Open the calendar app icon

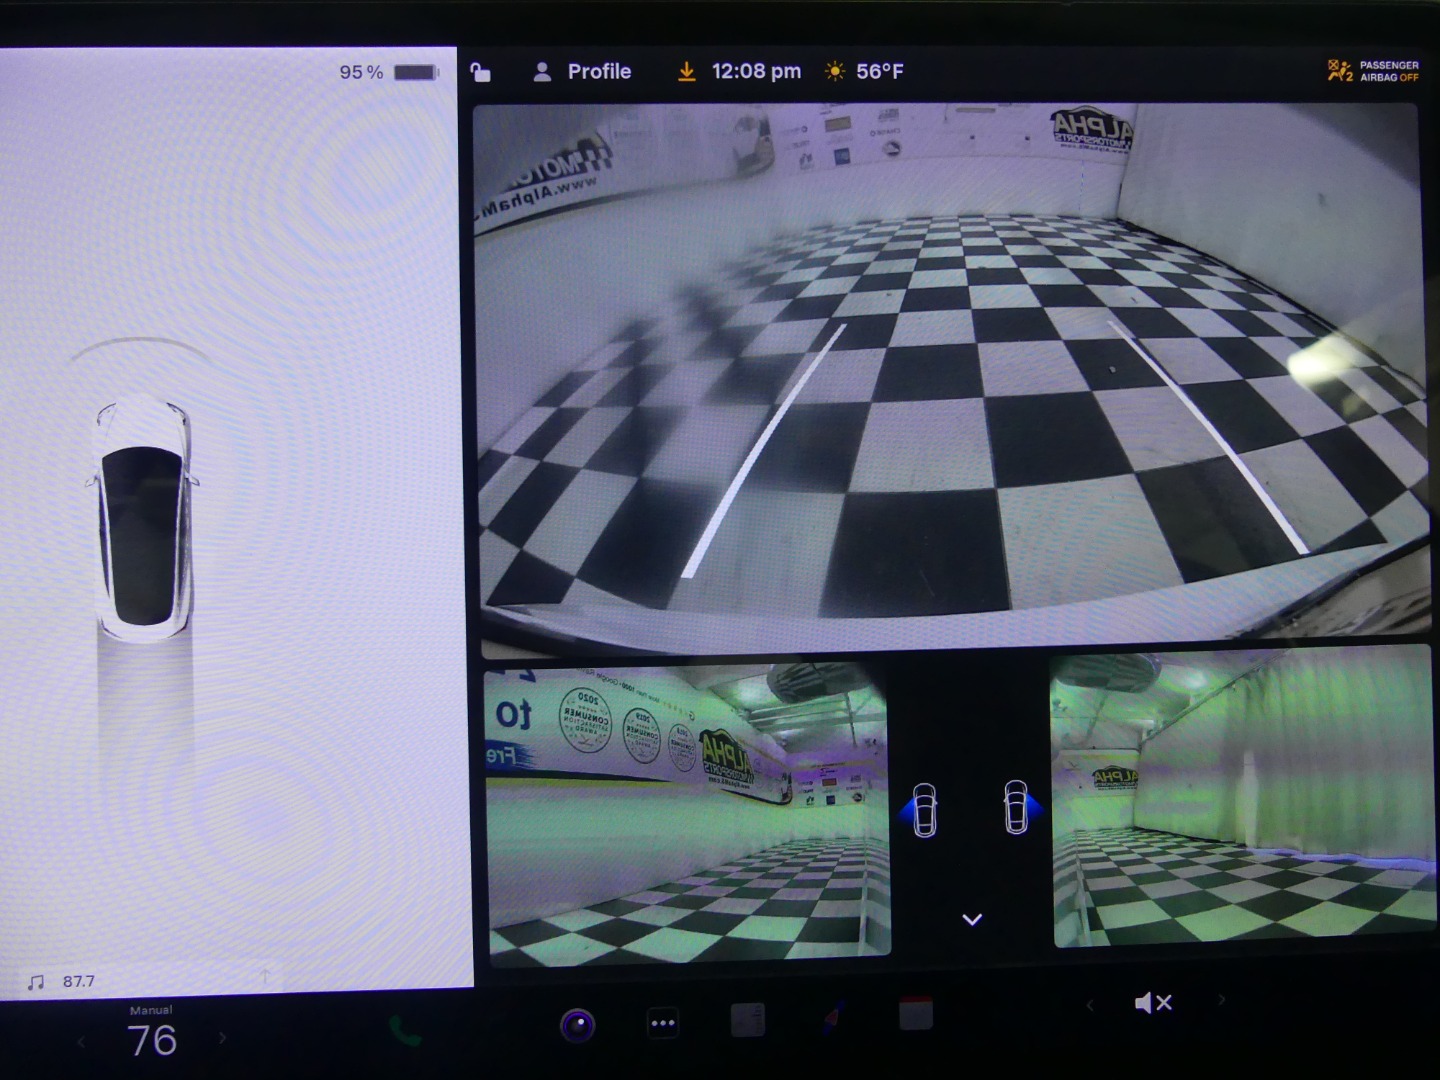[x=916, y=1014]
